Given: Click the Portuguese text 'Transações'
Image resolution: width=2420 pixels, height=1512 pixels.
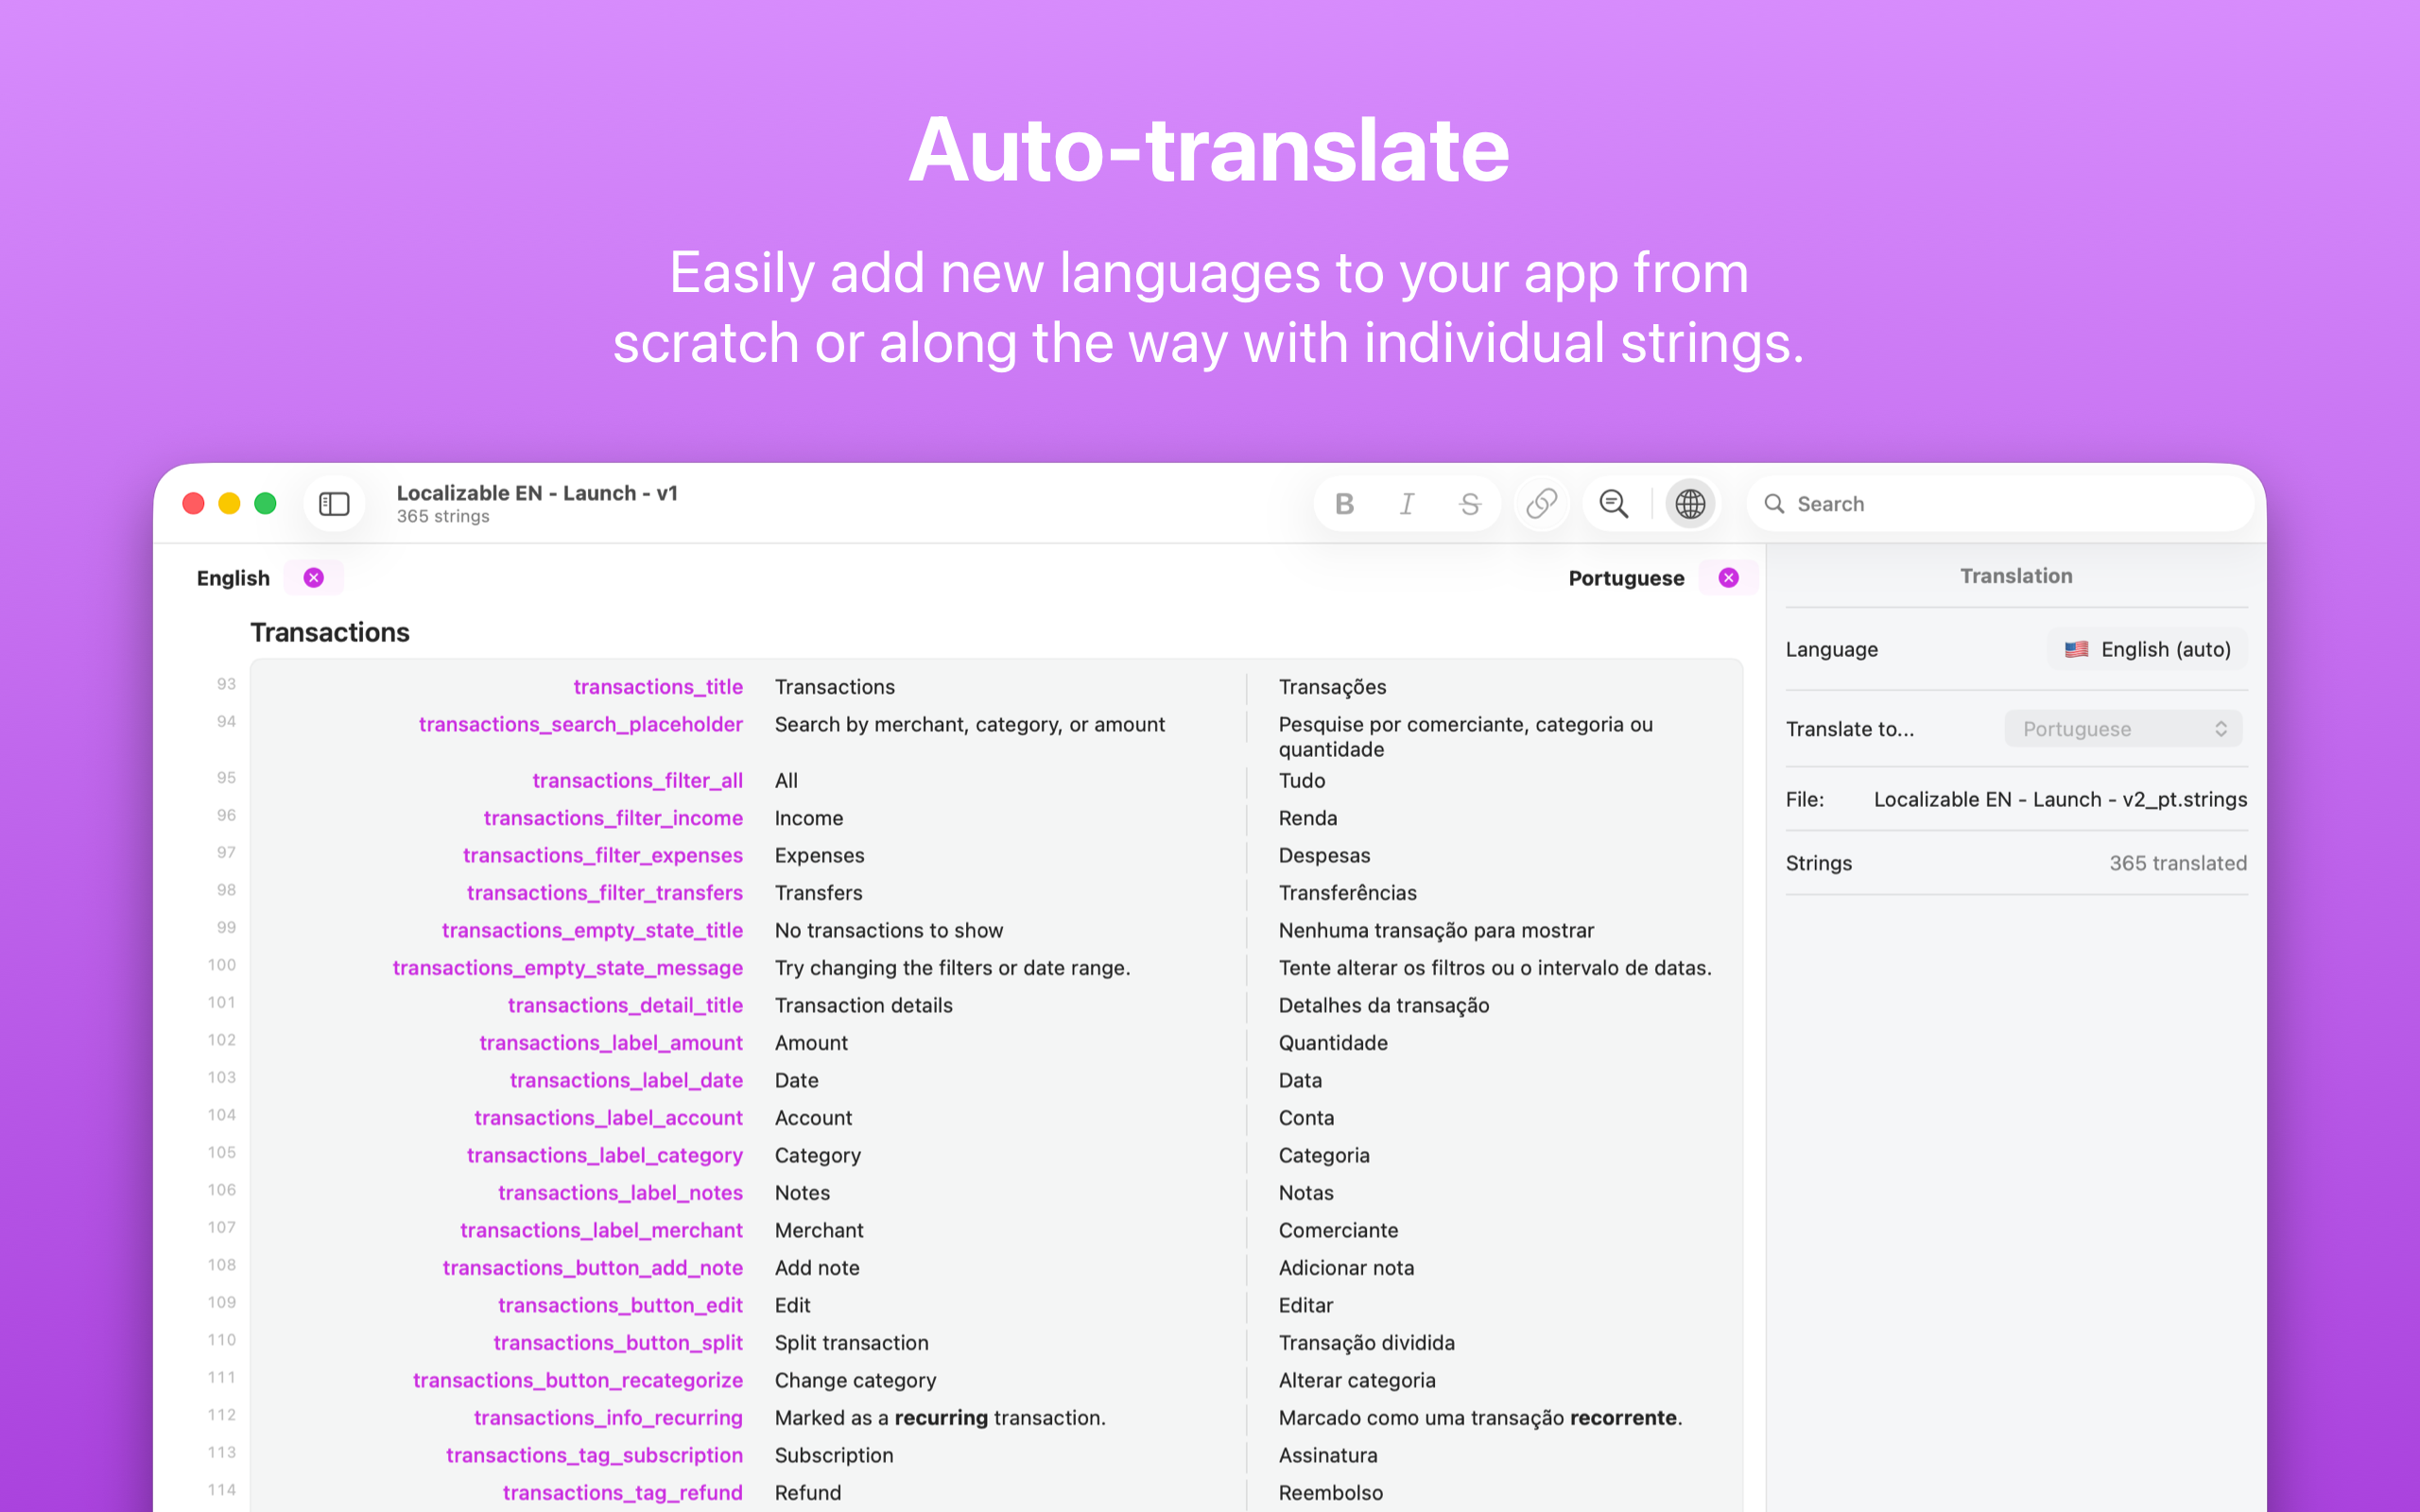Looking at the screenshot, I should 1332,687.
